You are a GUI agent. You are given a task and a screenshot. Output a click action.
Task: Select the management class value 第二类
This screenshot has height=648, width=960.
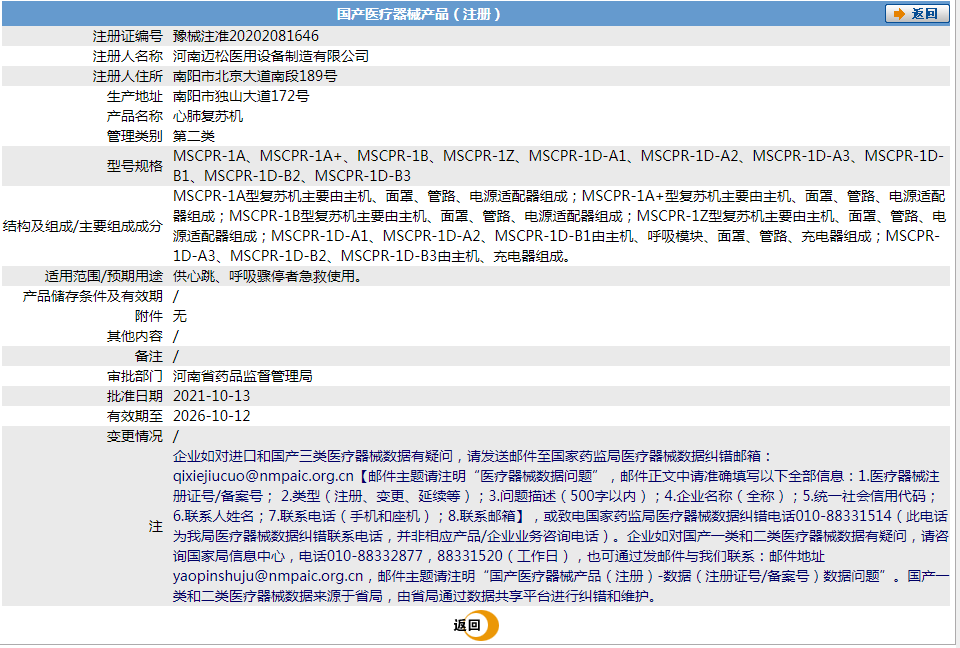[193, 136]
